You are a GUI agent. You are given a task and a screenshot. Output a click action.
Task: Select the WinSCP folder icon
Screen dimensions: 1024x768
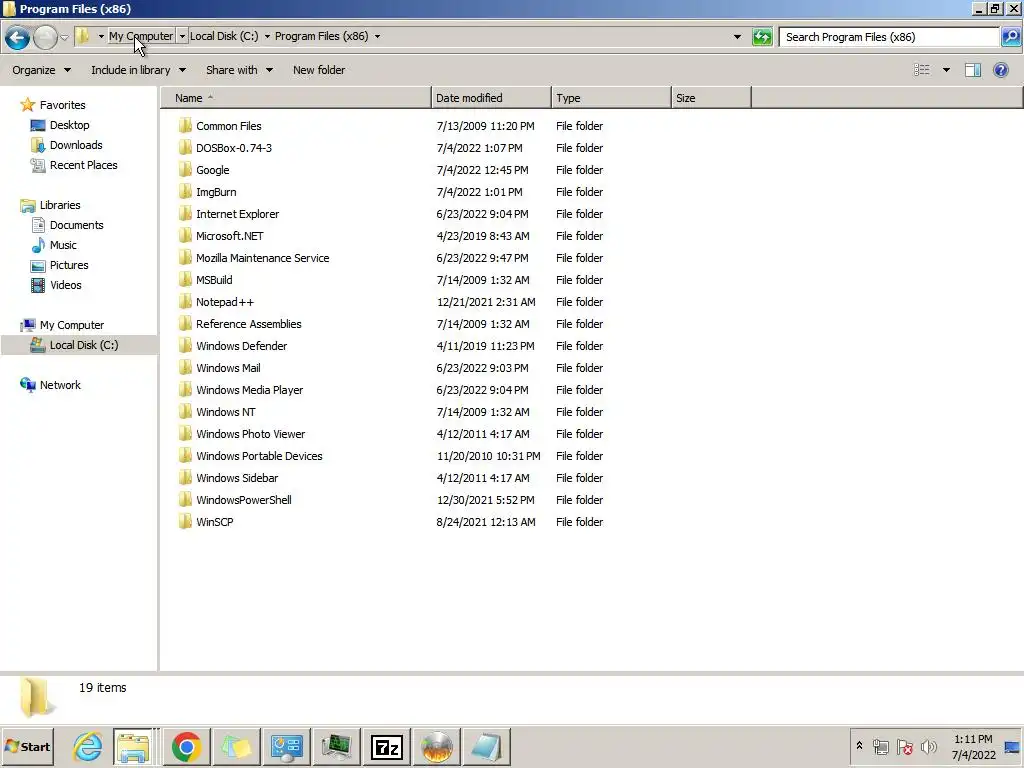[185, 522]
